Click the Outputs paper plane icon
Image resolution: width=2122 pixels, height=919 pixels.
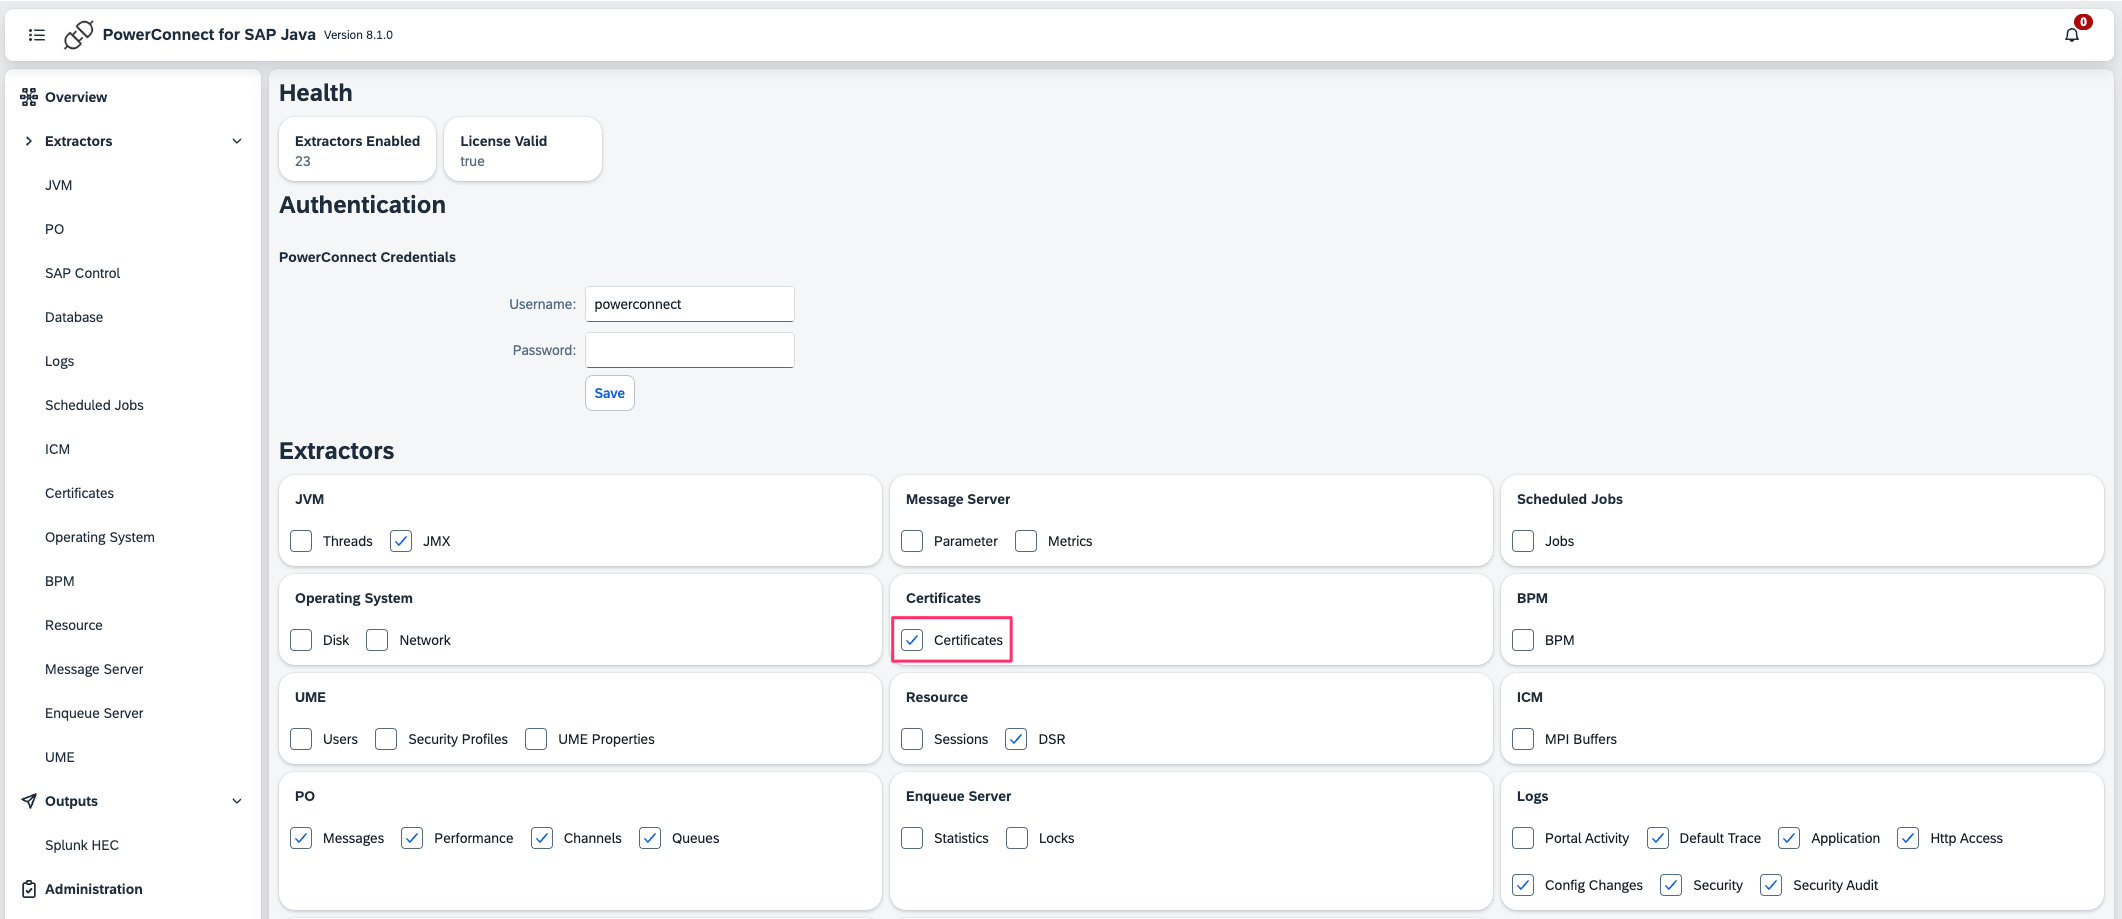(x=29, y=801)
